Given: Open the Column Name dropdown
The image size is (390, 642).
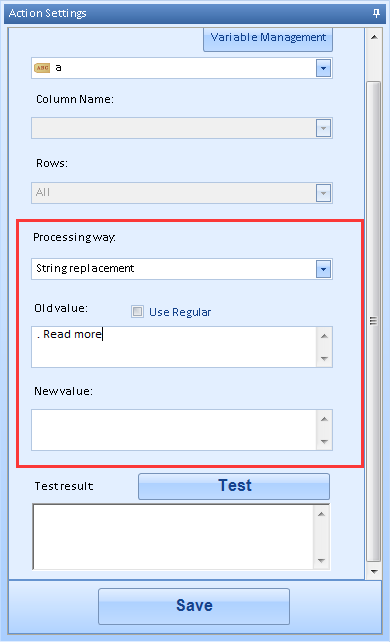Looking at the screenshot, I should coord(323,129).
